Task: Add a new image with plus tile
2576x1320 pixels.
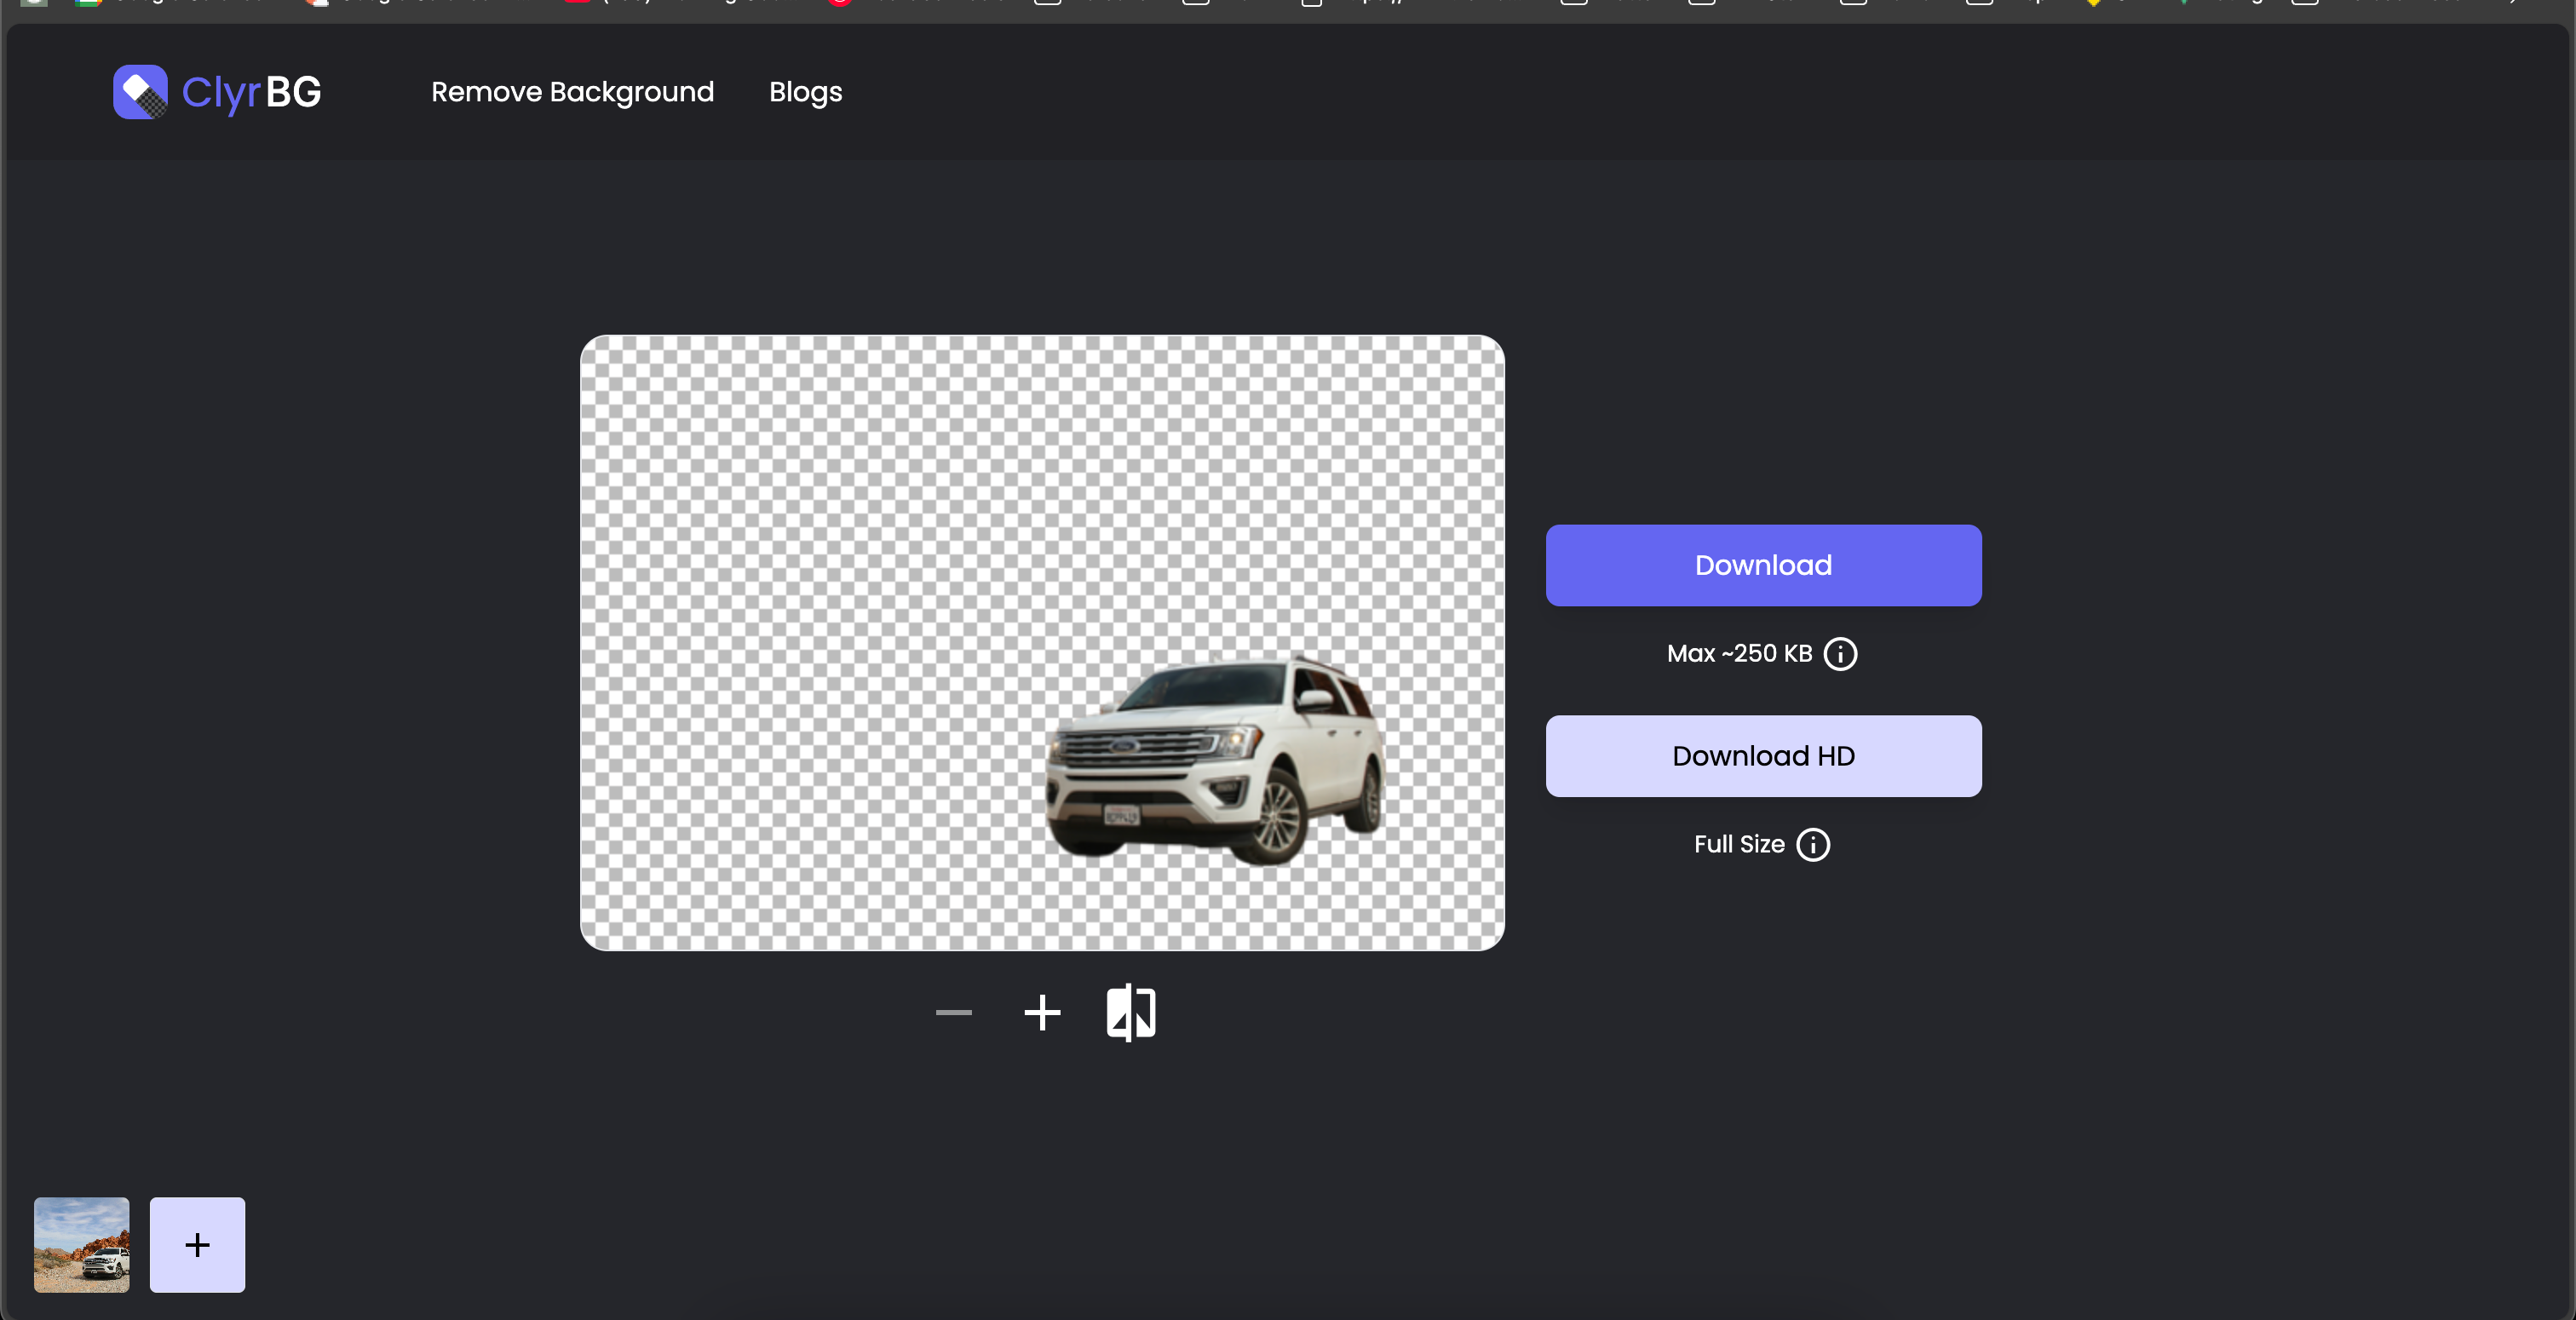Action: point(197,1244)
